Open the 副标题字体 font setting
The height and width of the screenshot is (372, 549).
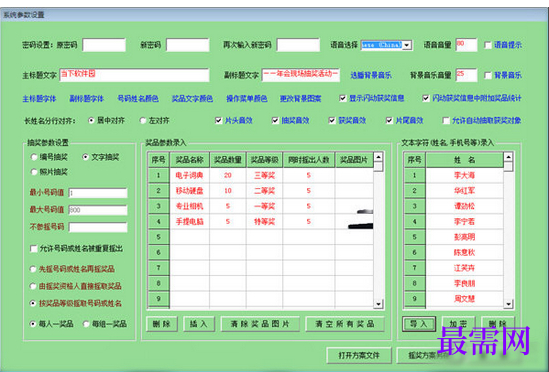click(x=86, y=99)
